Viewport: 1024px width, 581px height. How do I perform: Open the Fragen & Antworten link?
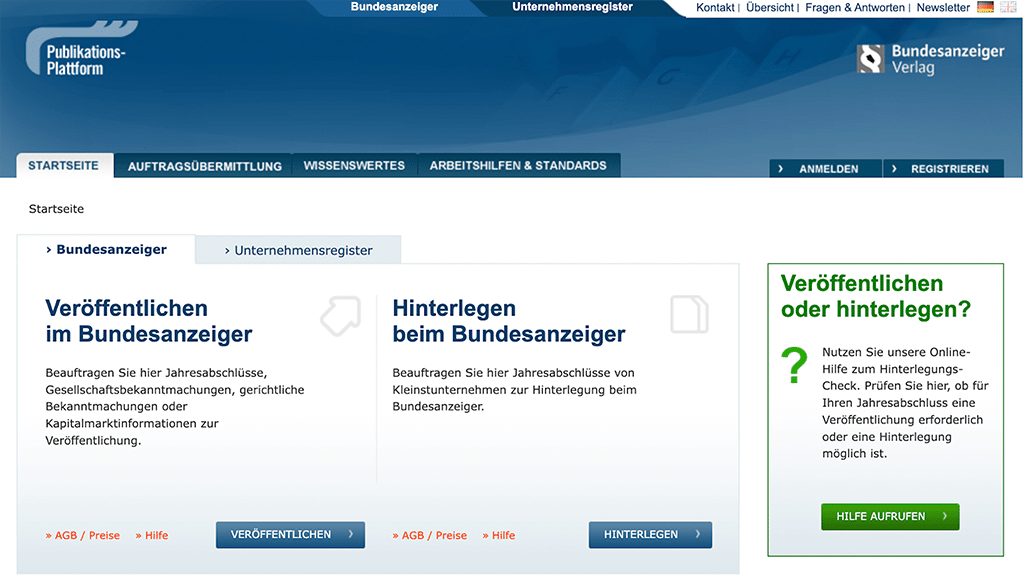[x=855, y=8]
